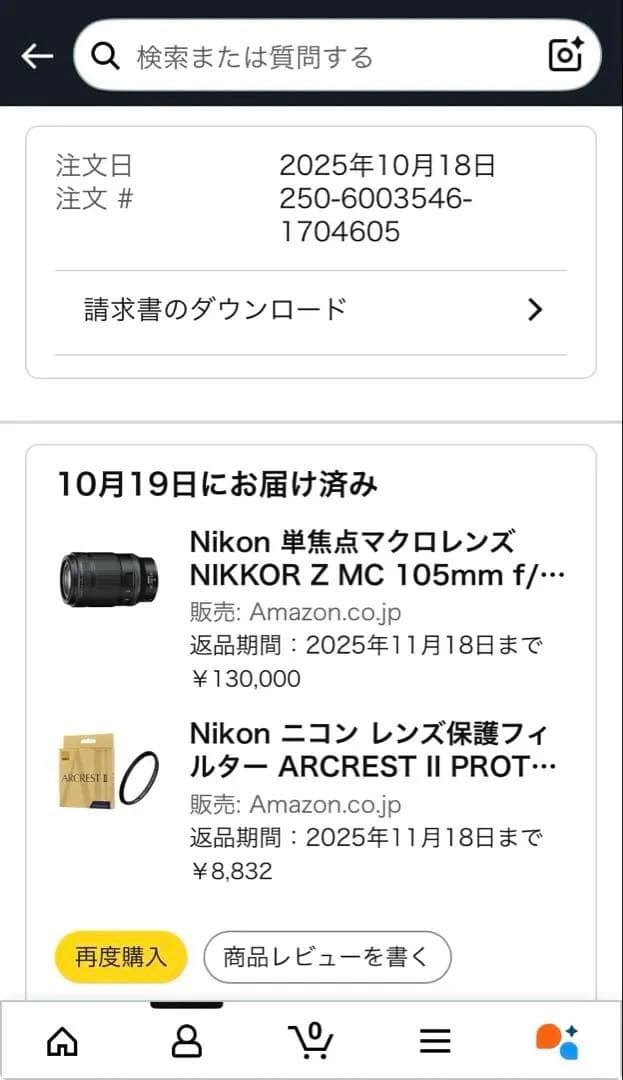
Task: Open the account profile icon
Action: point(186,1042)
